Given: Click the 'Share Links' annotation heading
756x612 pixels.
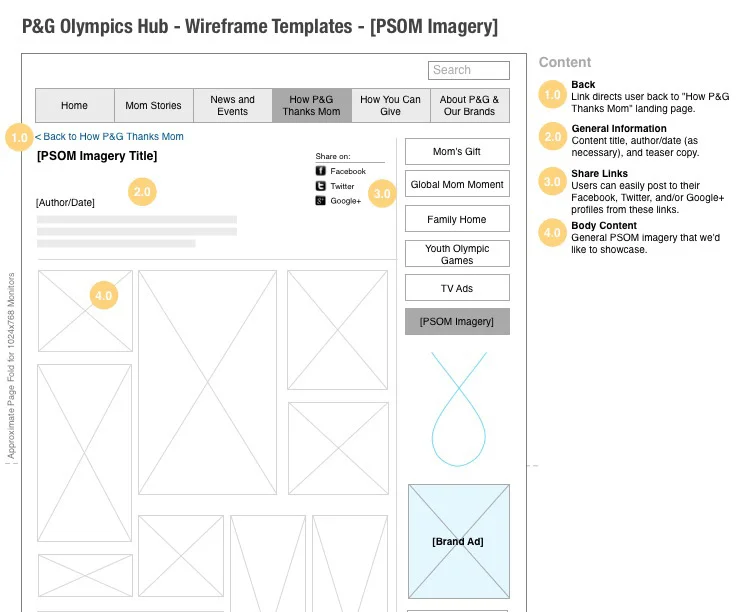Looking at the screenshot, I should pos(599,174).
